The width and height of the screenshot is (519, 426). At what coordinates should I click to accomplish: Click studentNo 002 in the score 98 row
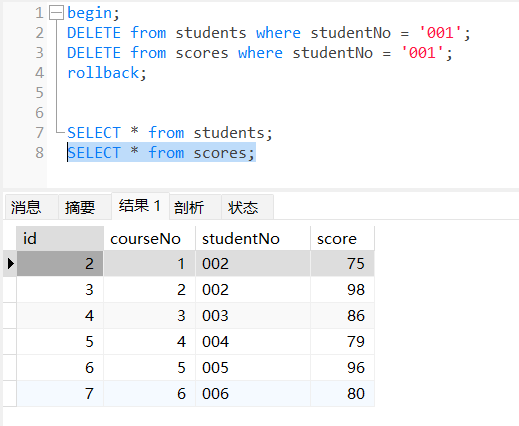coord(253,290)
